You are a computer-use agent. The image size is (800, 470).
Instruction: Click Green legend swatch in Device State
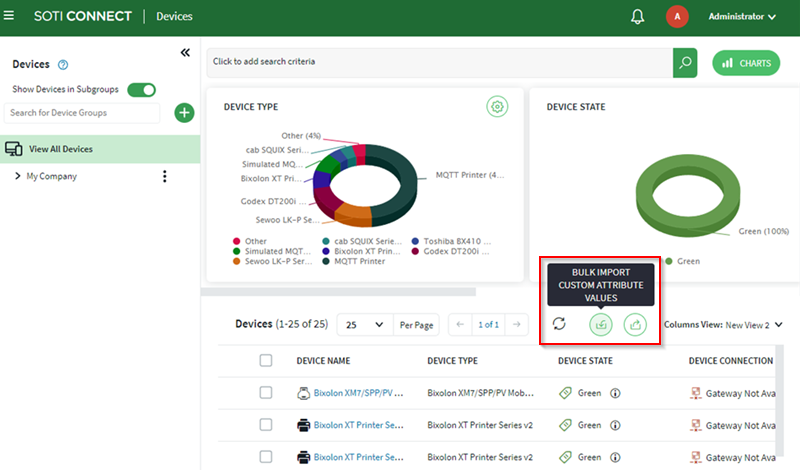click(669, 261)
